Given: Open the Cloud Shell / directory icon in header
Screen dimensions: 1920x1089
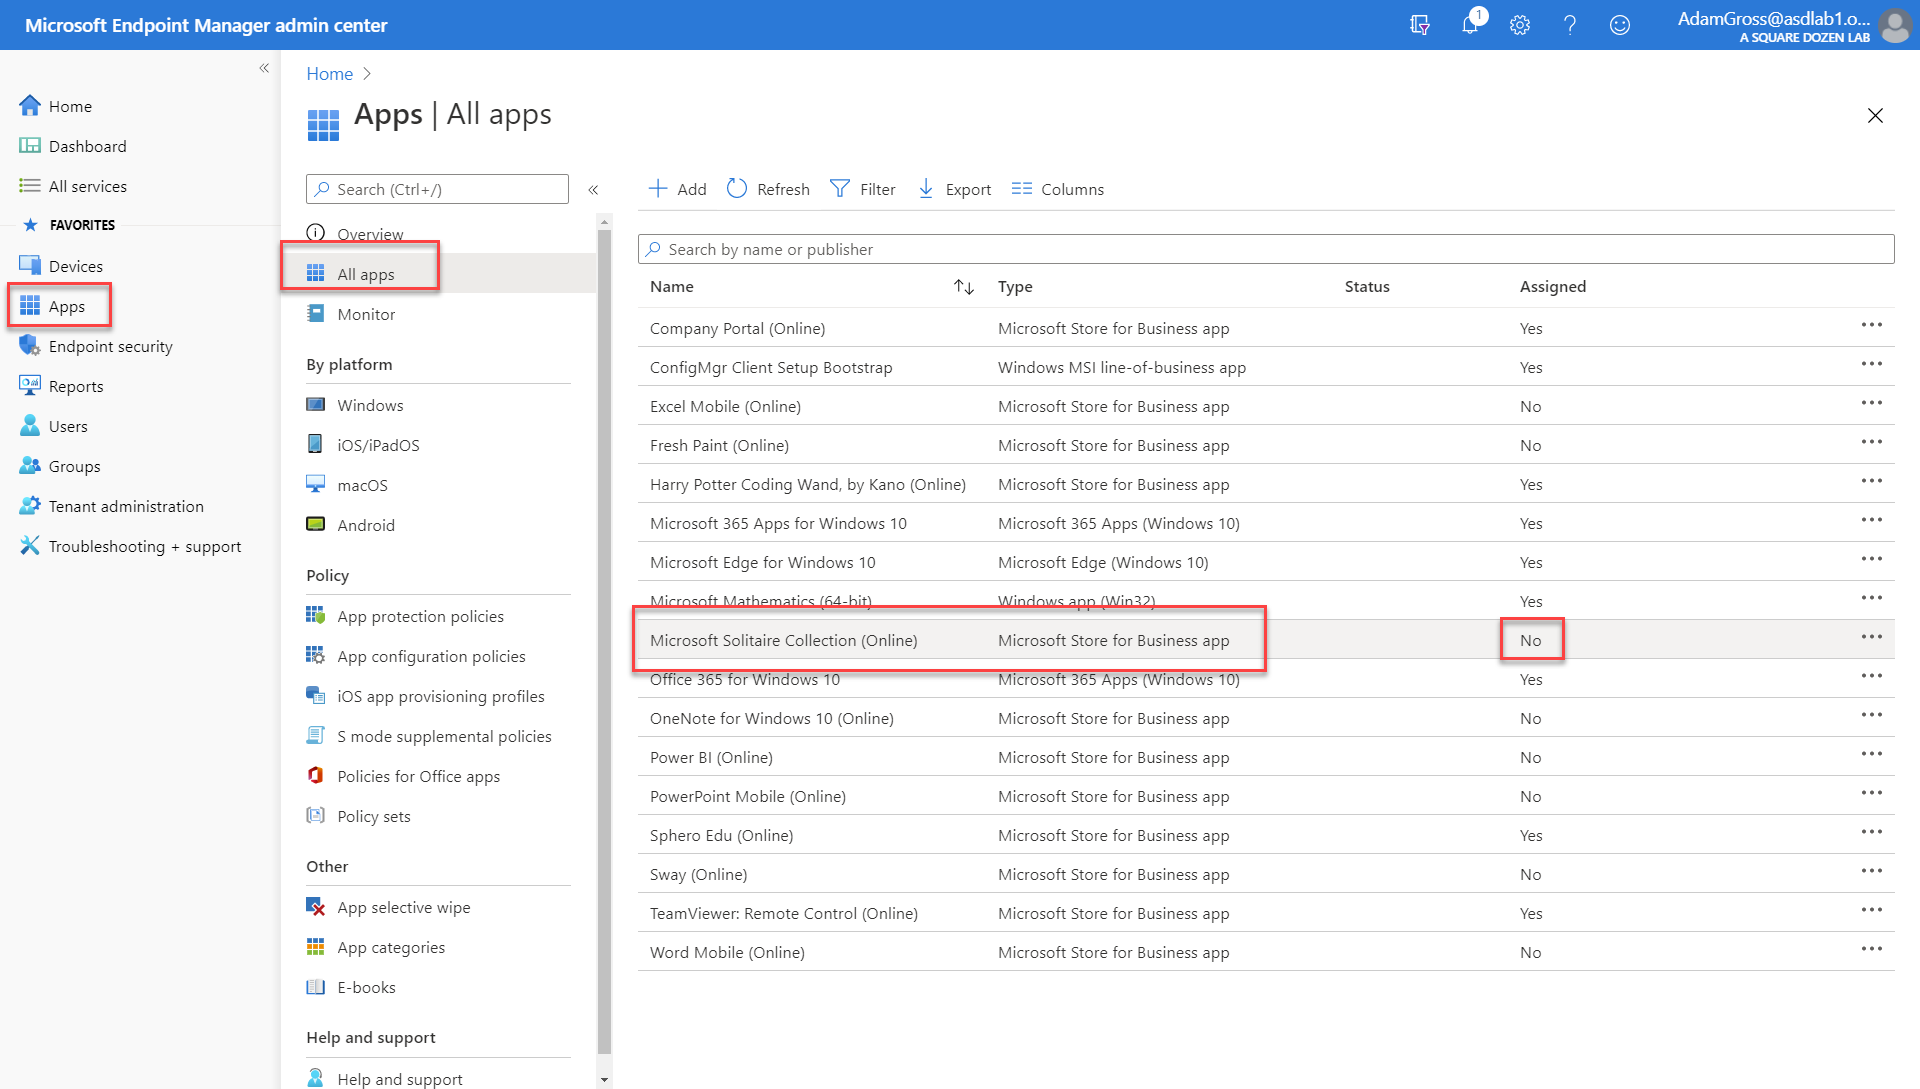Looking at the screenshot, I should tap(1419, 25).
